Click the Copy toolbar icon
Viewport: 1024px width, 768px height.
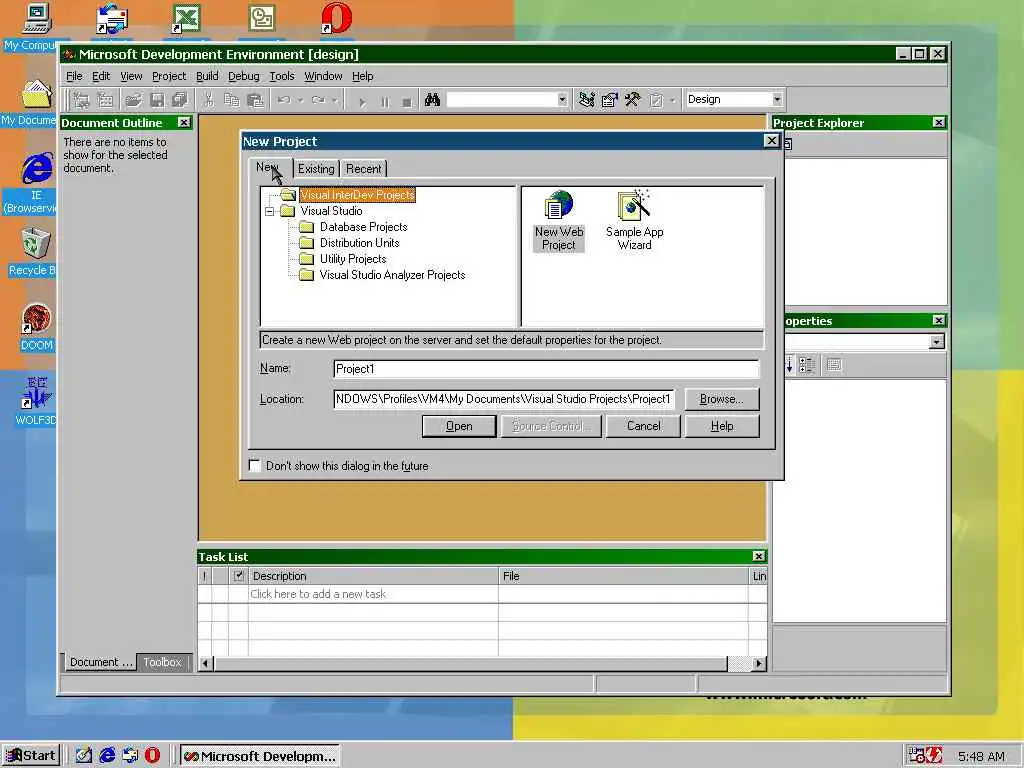232,100
